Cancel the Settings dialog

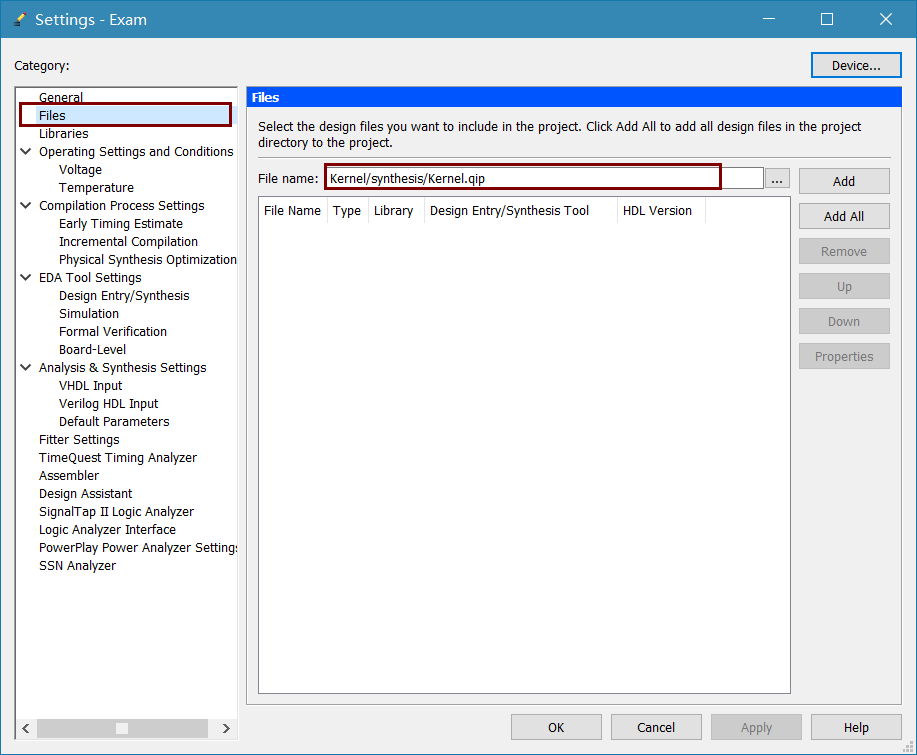coord(656,728)
